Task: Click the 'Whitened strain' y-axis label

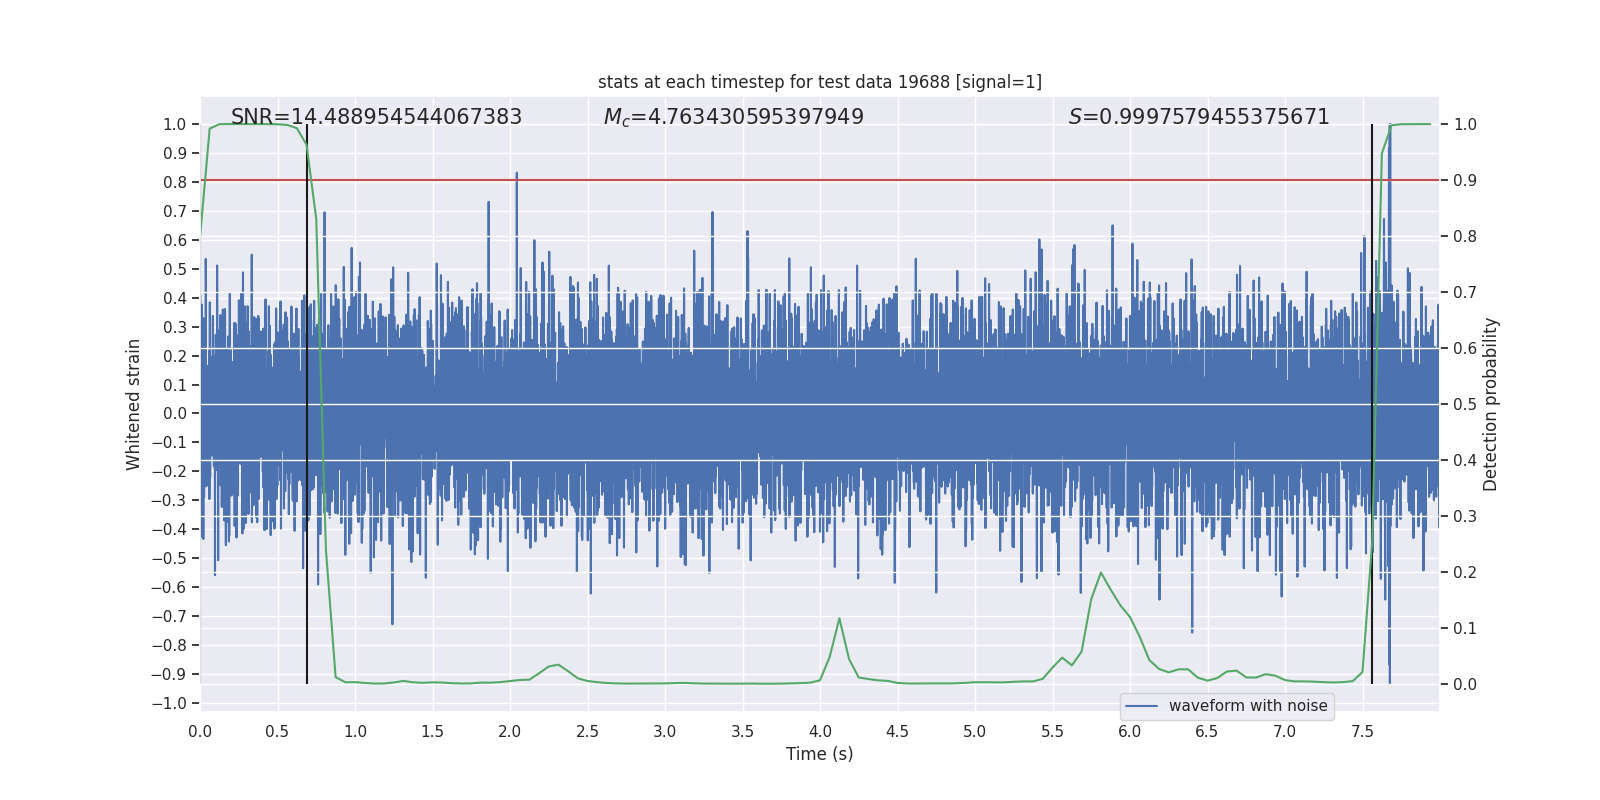Action: (134, 404)
